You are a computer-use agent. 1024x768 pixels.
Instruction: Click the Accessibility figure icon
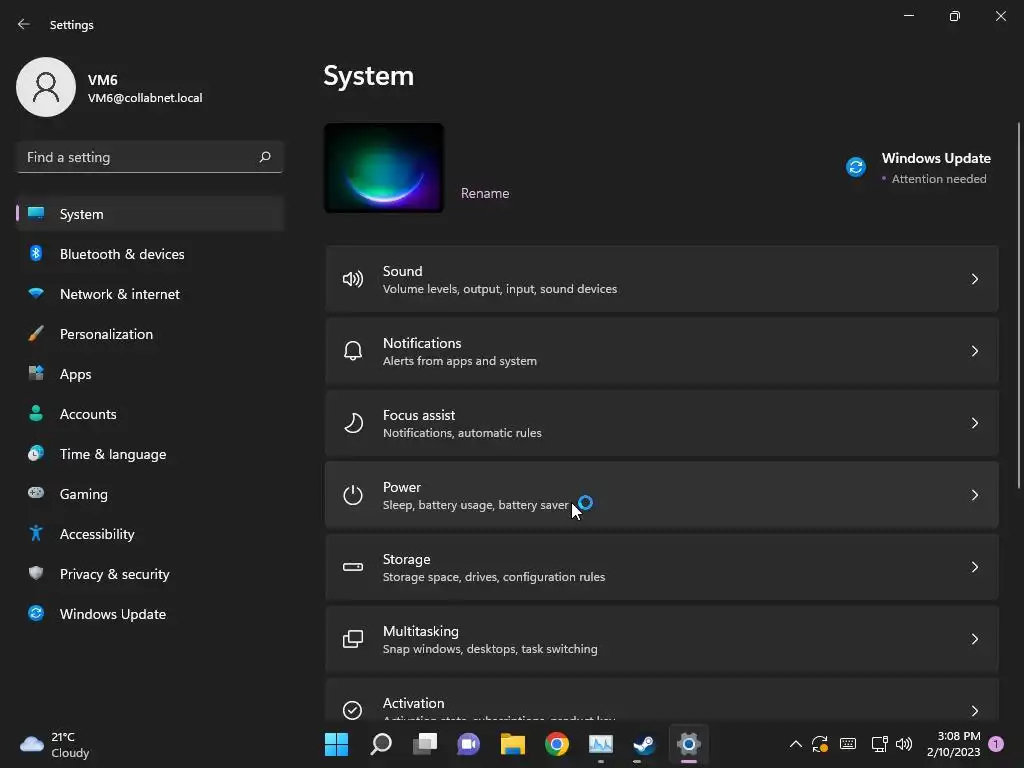click(x=36, y=534)
